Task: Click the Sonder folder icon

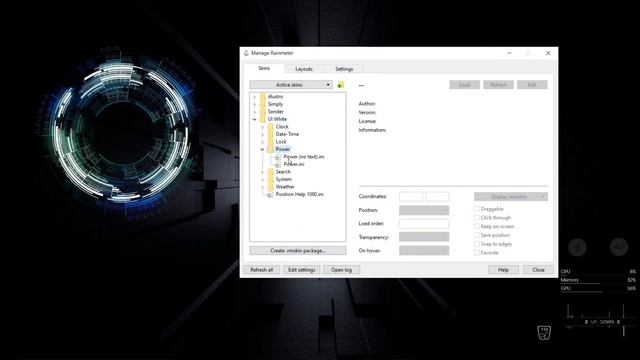Action: (x=263, y=111)
